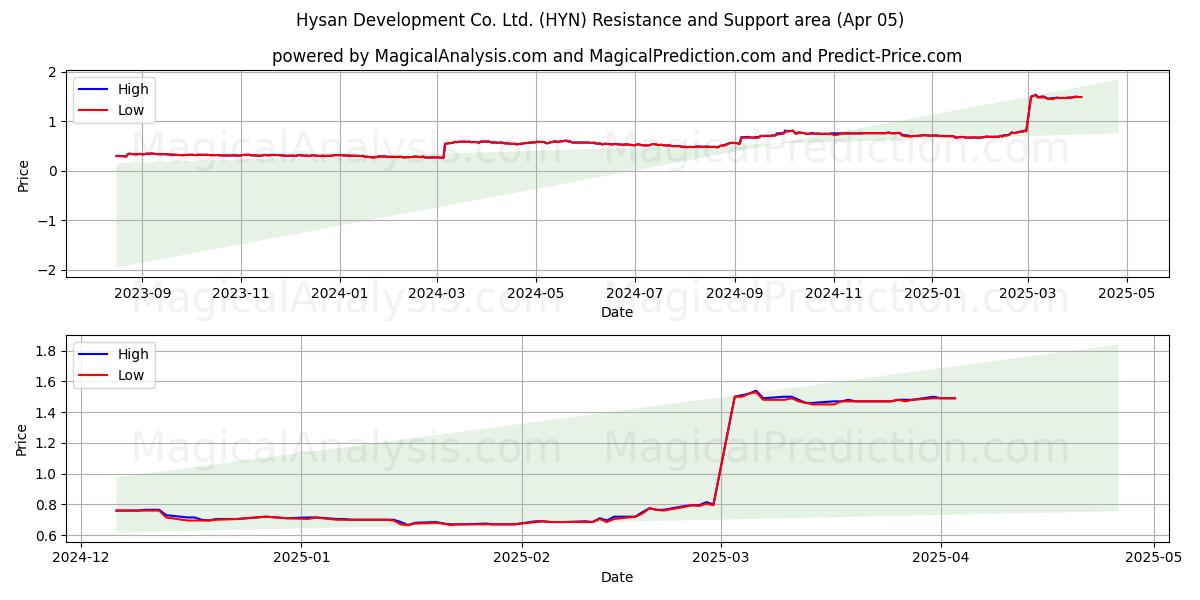Click the '2025-05' label on top chart
The width and height of the screenshot is (1200, 600).
(1127, 294)
